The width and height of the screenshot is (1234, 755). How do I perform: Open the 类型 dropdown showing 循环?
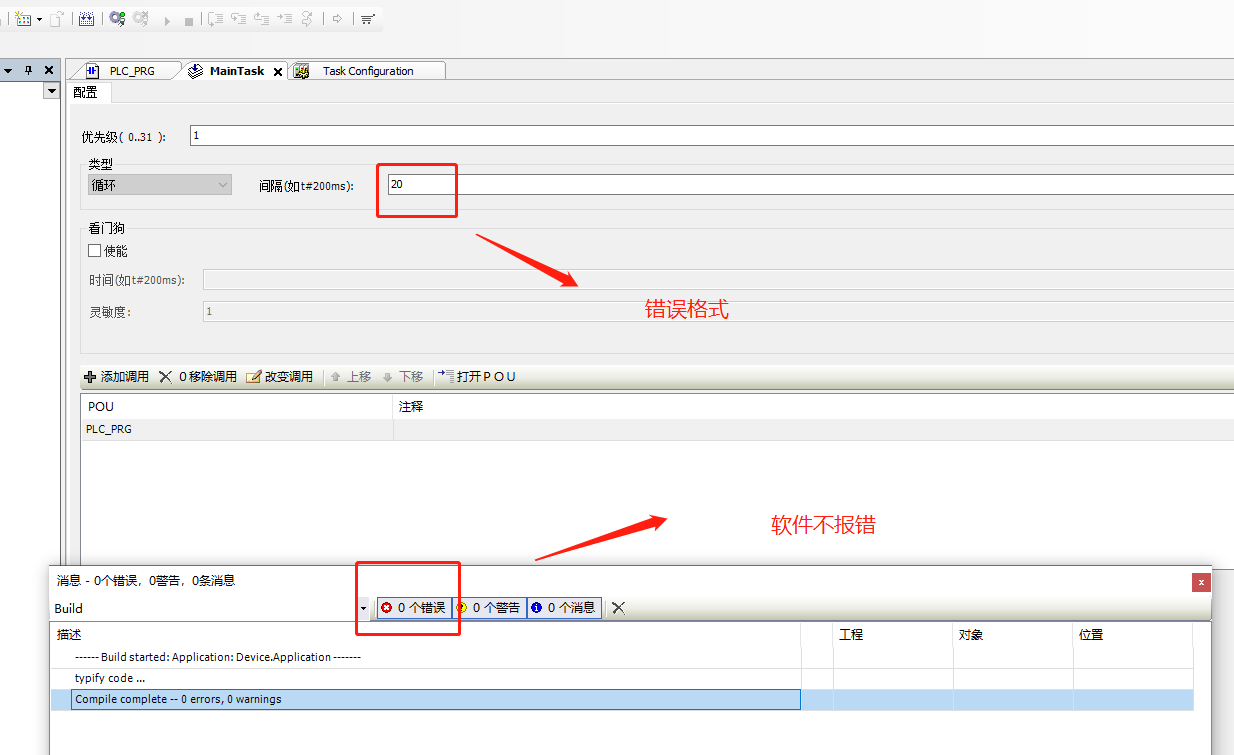[160, 185]
